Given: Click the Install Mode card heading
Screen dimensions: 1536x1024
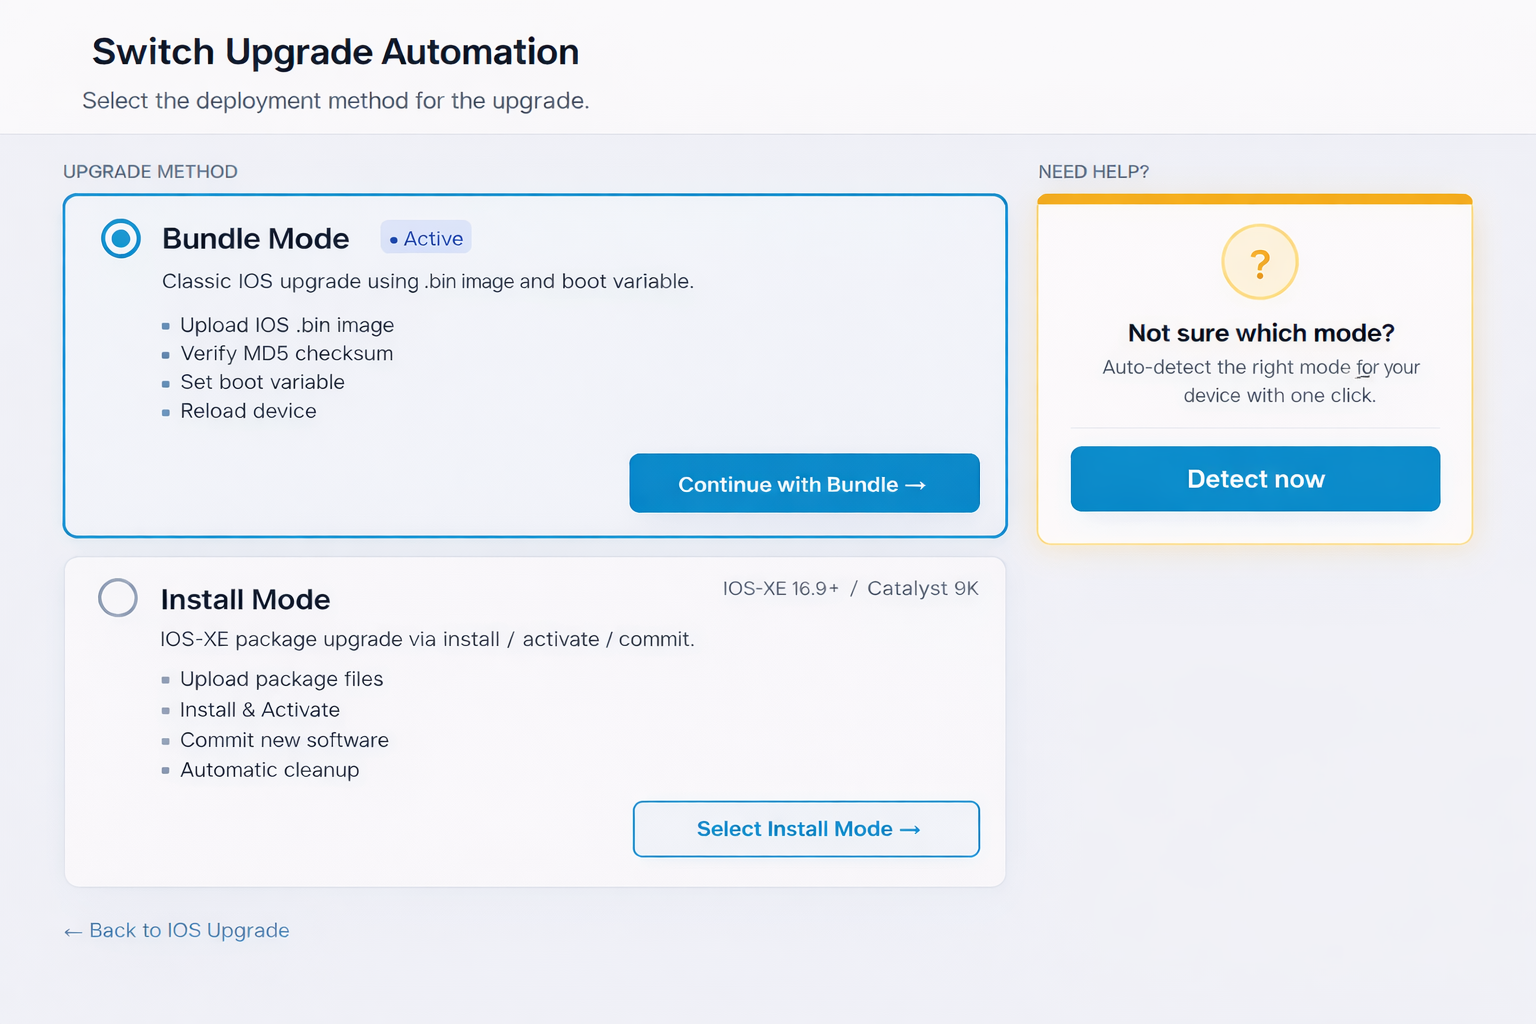Looking at the screenshot, I should (x=245, y=599).
